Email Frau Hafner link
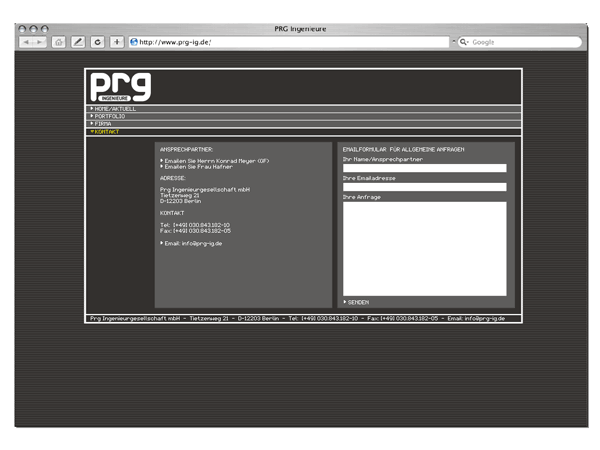600x450 pixels. [198, 167]
